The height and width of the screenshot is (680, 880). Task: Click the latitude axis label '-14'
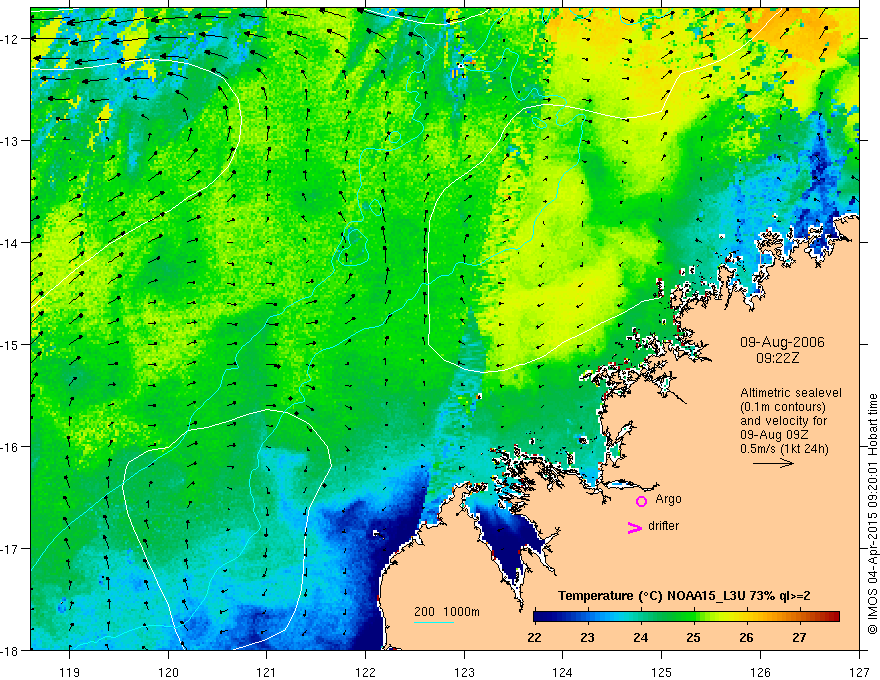pos(11,243)
